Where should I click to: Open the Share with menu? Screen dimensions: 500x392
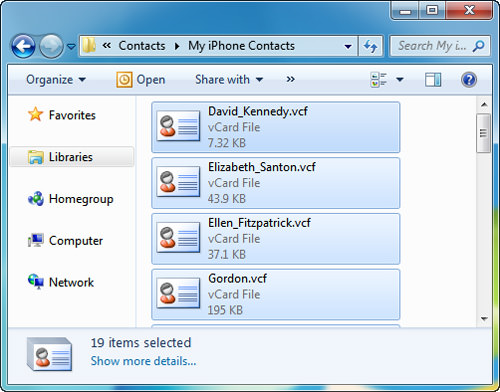tap(229, 80)
